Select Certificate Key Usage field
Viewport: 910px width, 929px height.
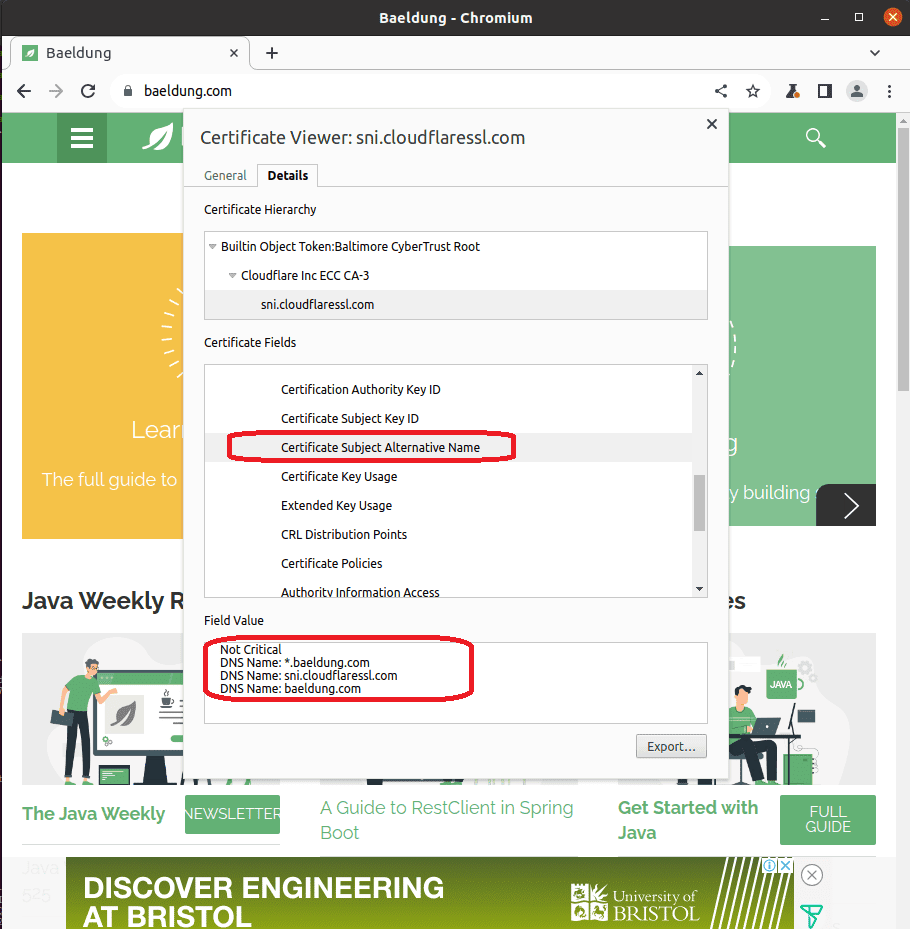click(x=339, y=477)
